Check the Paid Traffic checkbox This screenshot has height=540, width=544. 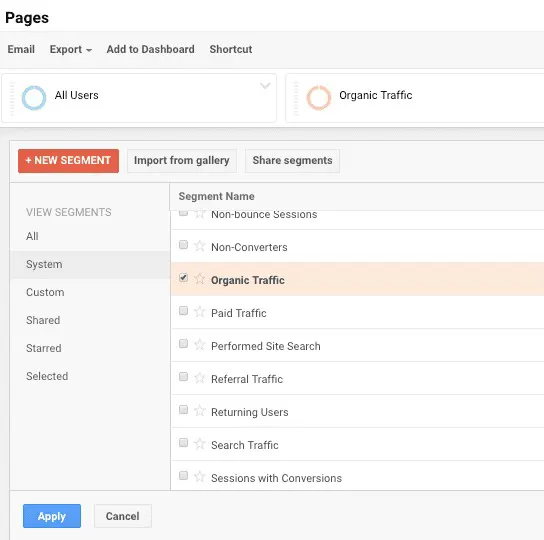click(184, 311)
